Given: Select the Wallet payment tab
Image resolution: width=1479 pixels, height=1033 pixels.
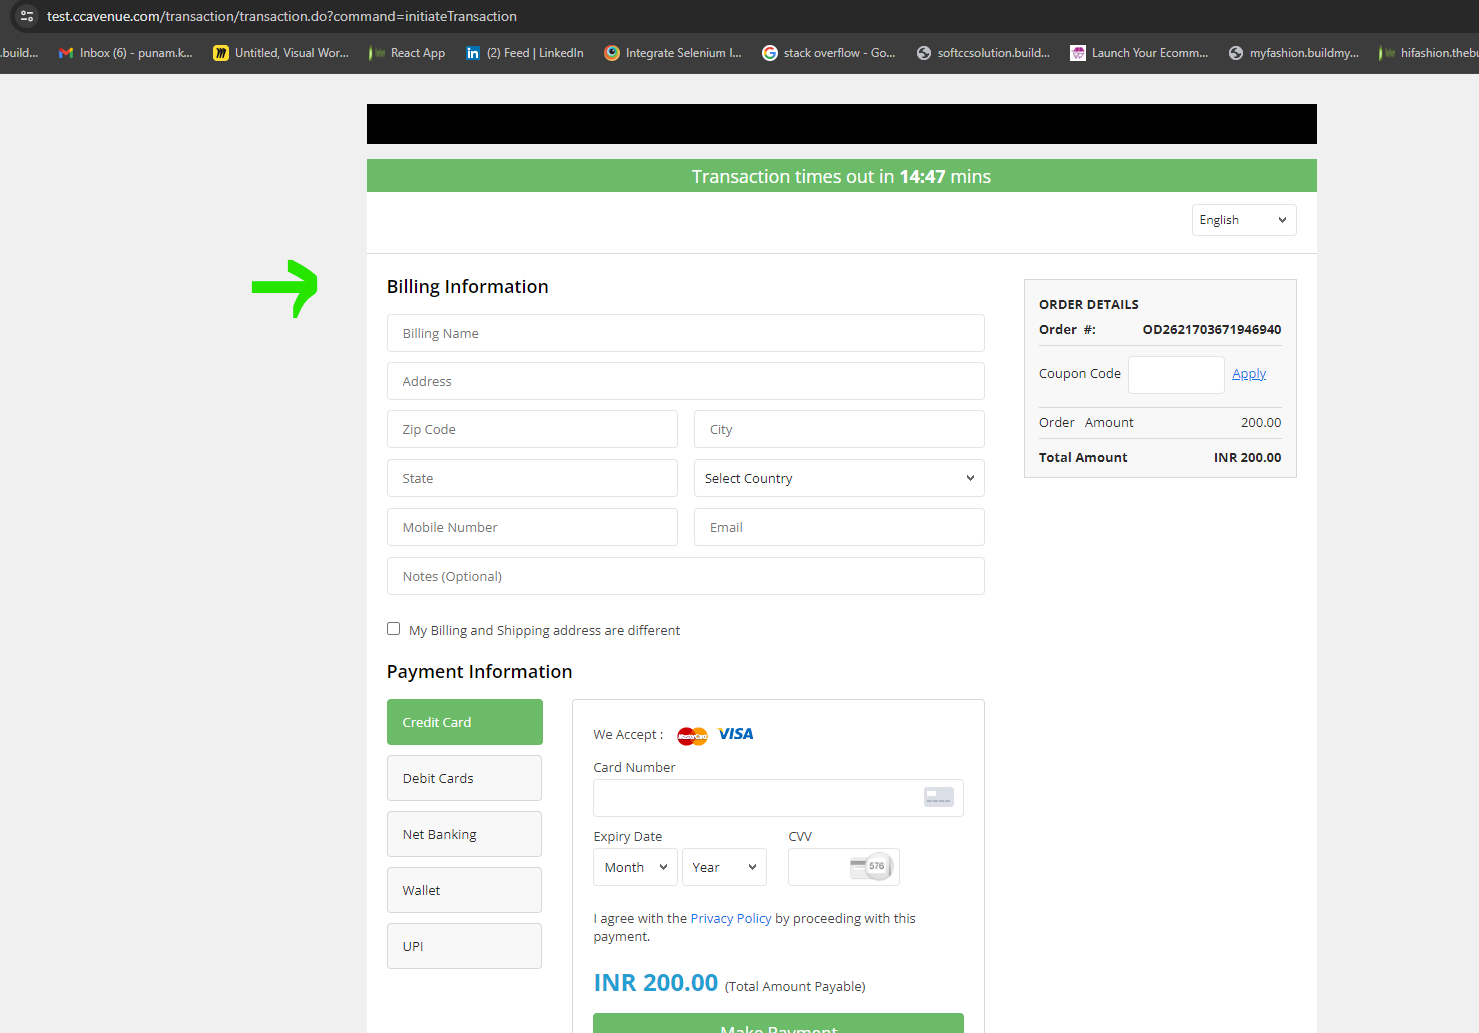Looking at the screenshot, I should pyautogui.click(x=465, y=890).
